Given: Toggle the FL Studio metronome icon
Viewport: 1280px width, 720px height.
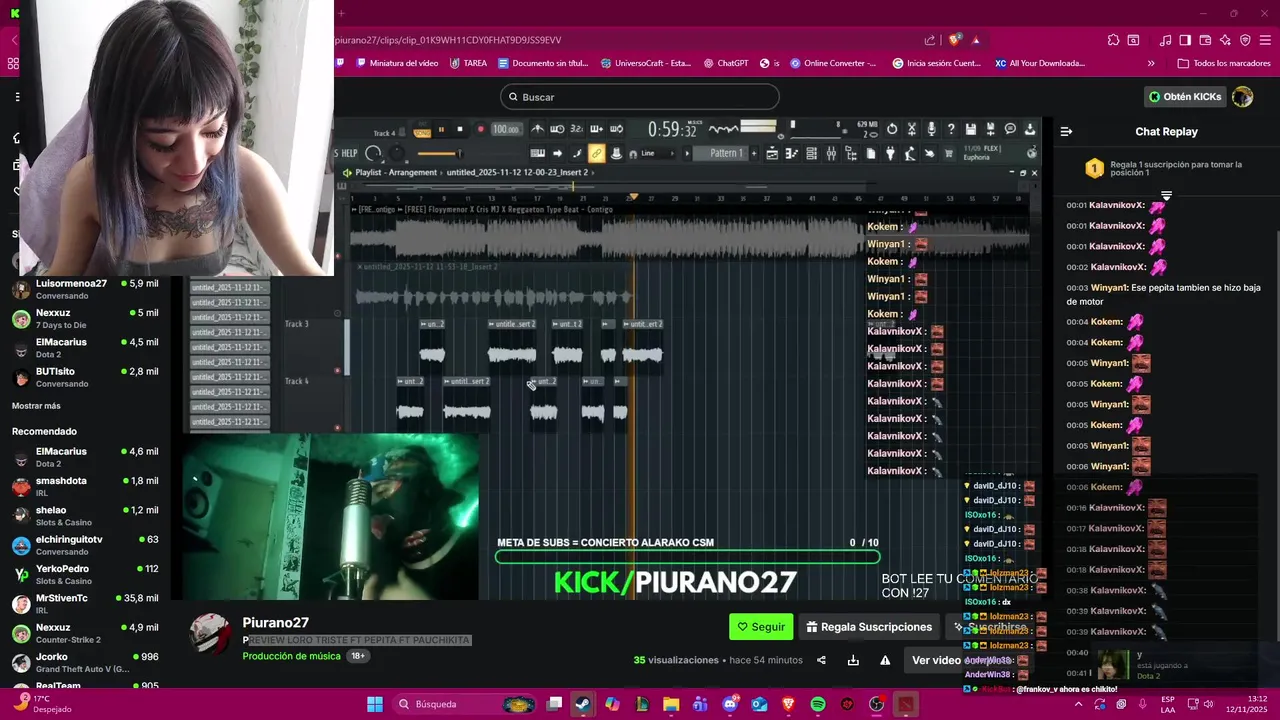Looking at the screenshot, I should 537,129.
